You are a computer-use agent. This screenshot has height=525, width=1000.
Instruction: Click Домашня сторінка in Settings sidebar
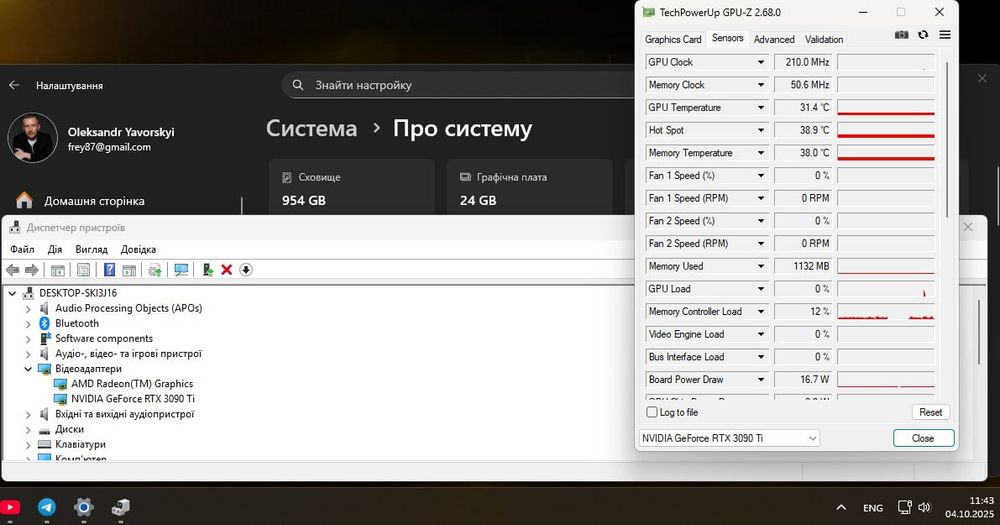[94, 201]
